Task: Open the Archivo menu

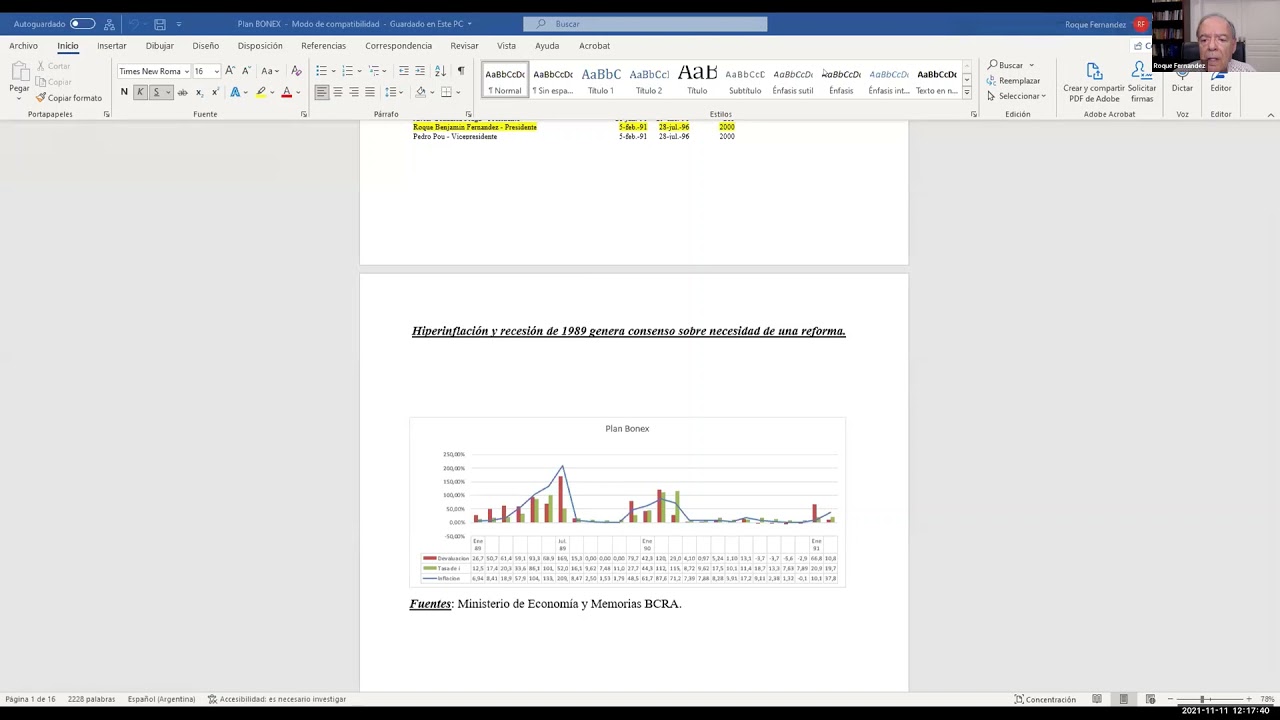Action: coord(23,46)
